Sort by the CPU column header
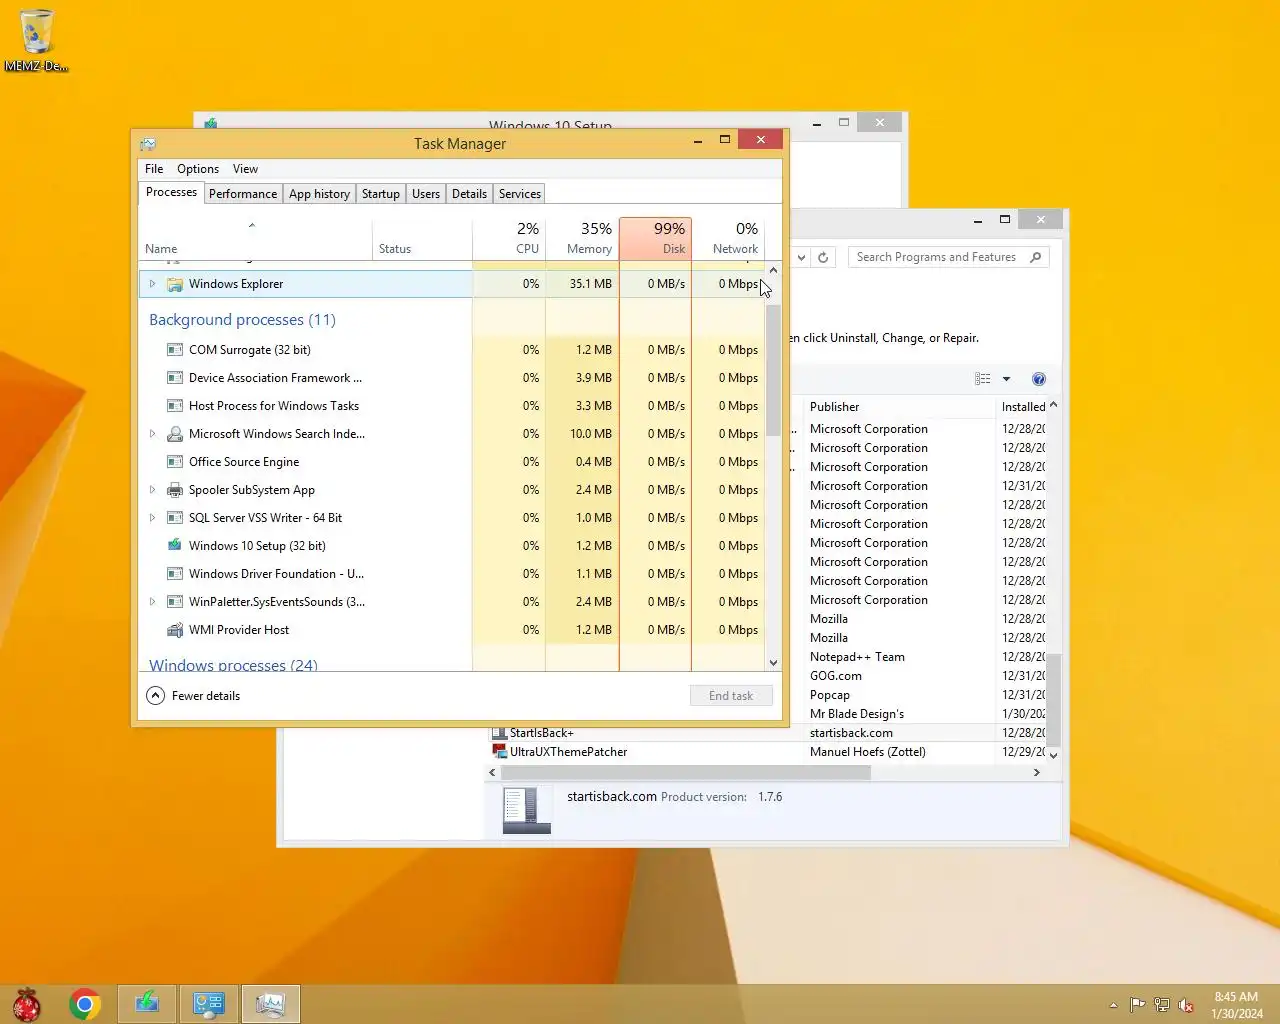 [509, 238]
